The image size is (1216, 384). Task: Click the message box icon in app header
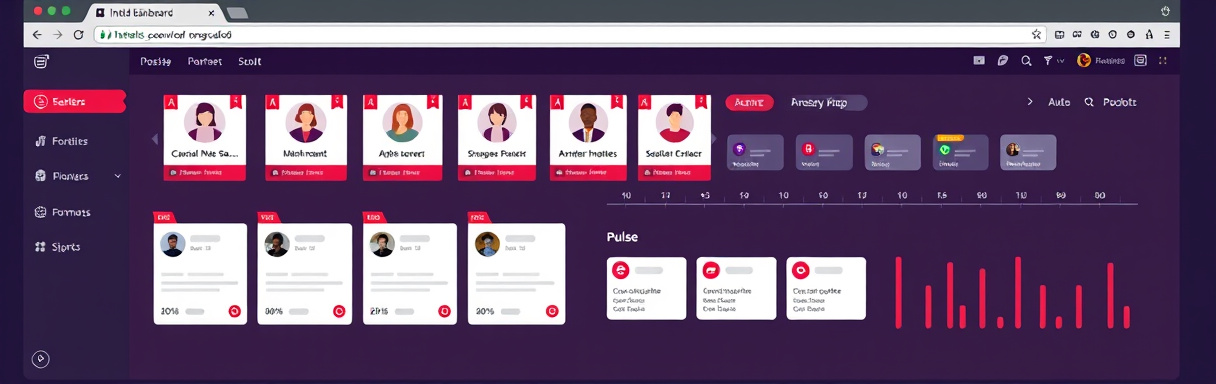point(1140,61)
